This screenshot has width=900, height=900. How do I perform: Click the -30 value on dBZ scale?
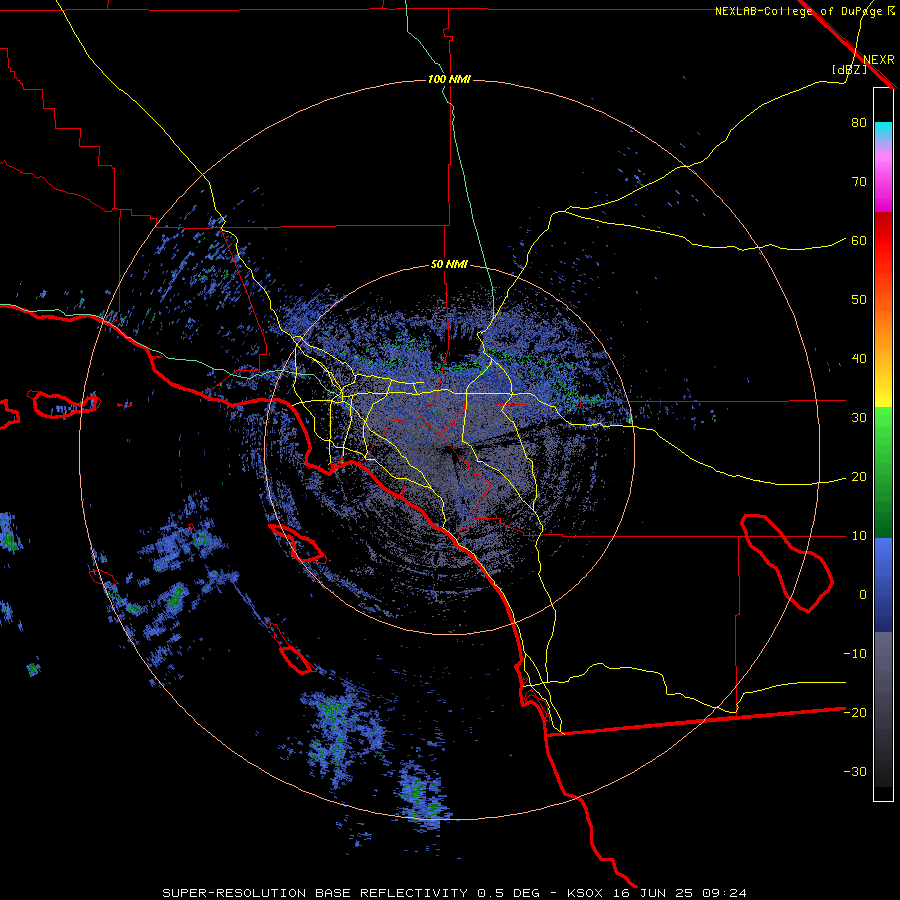pos(855,772)
